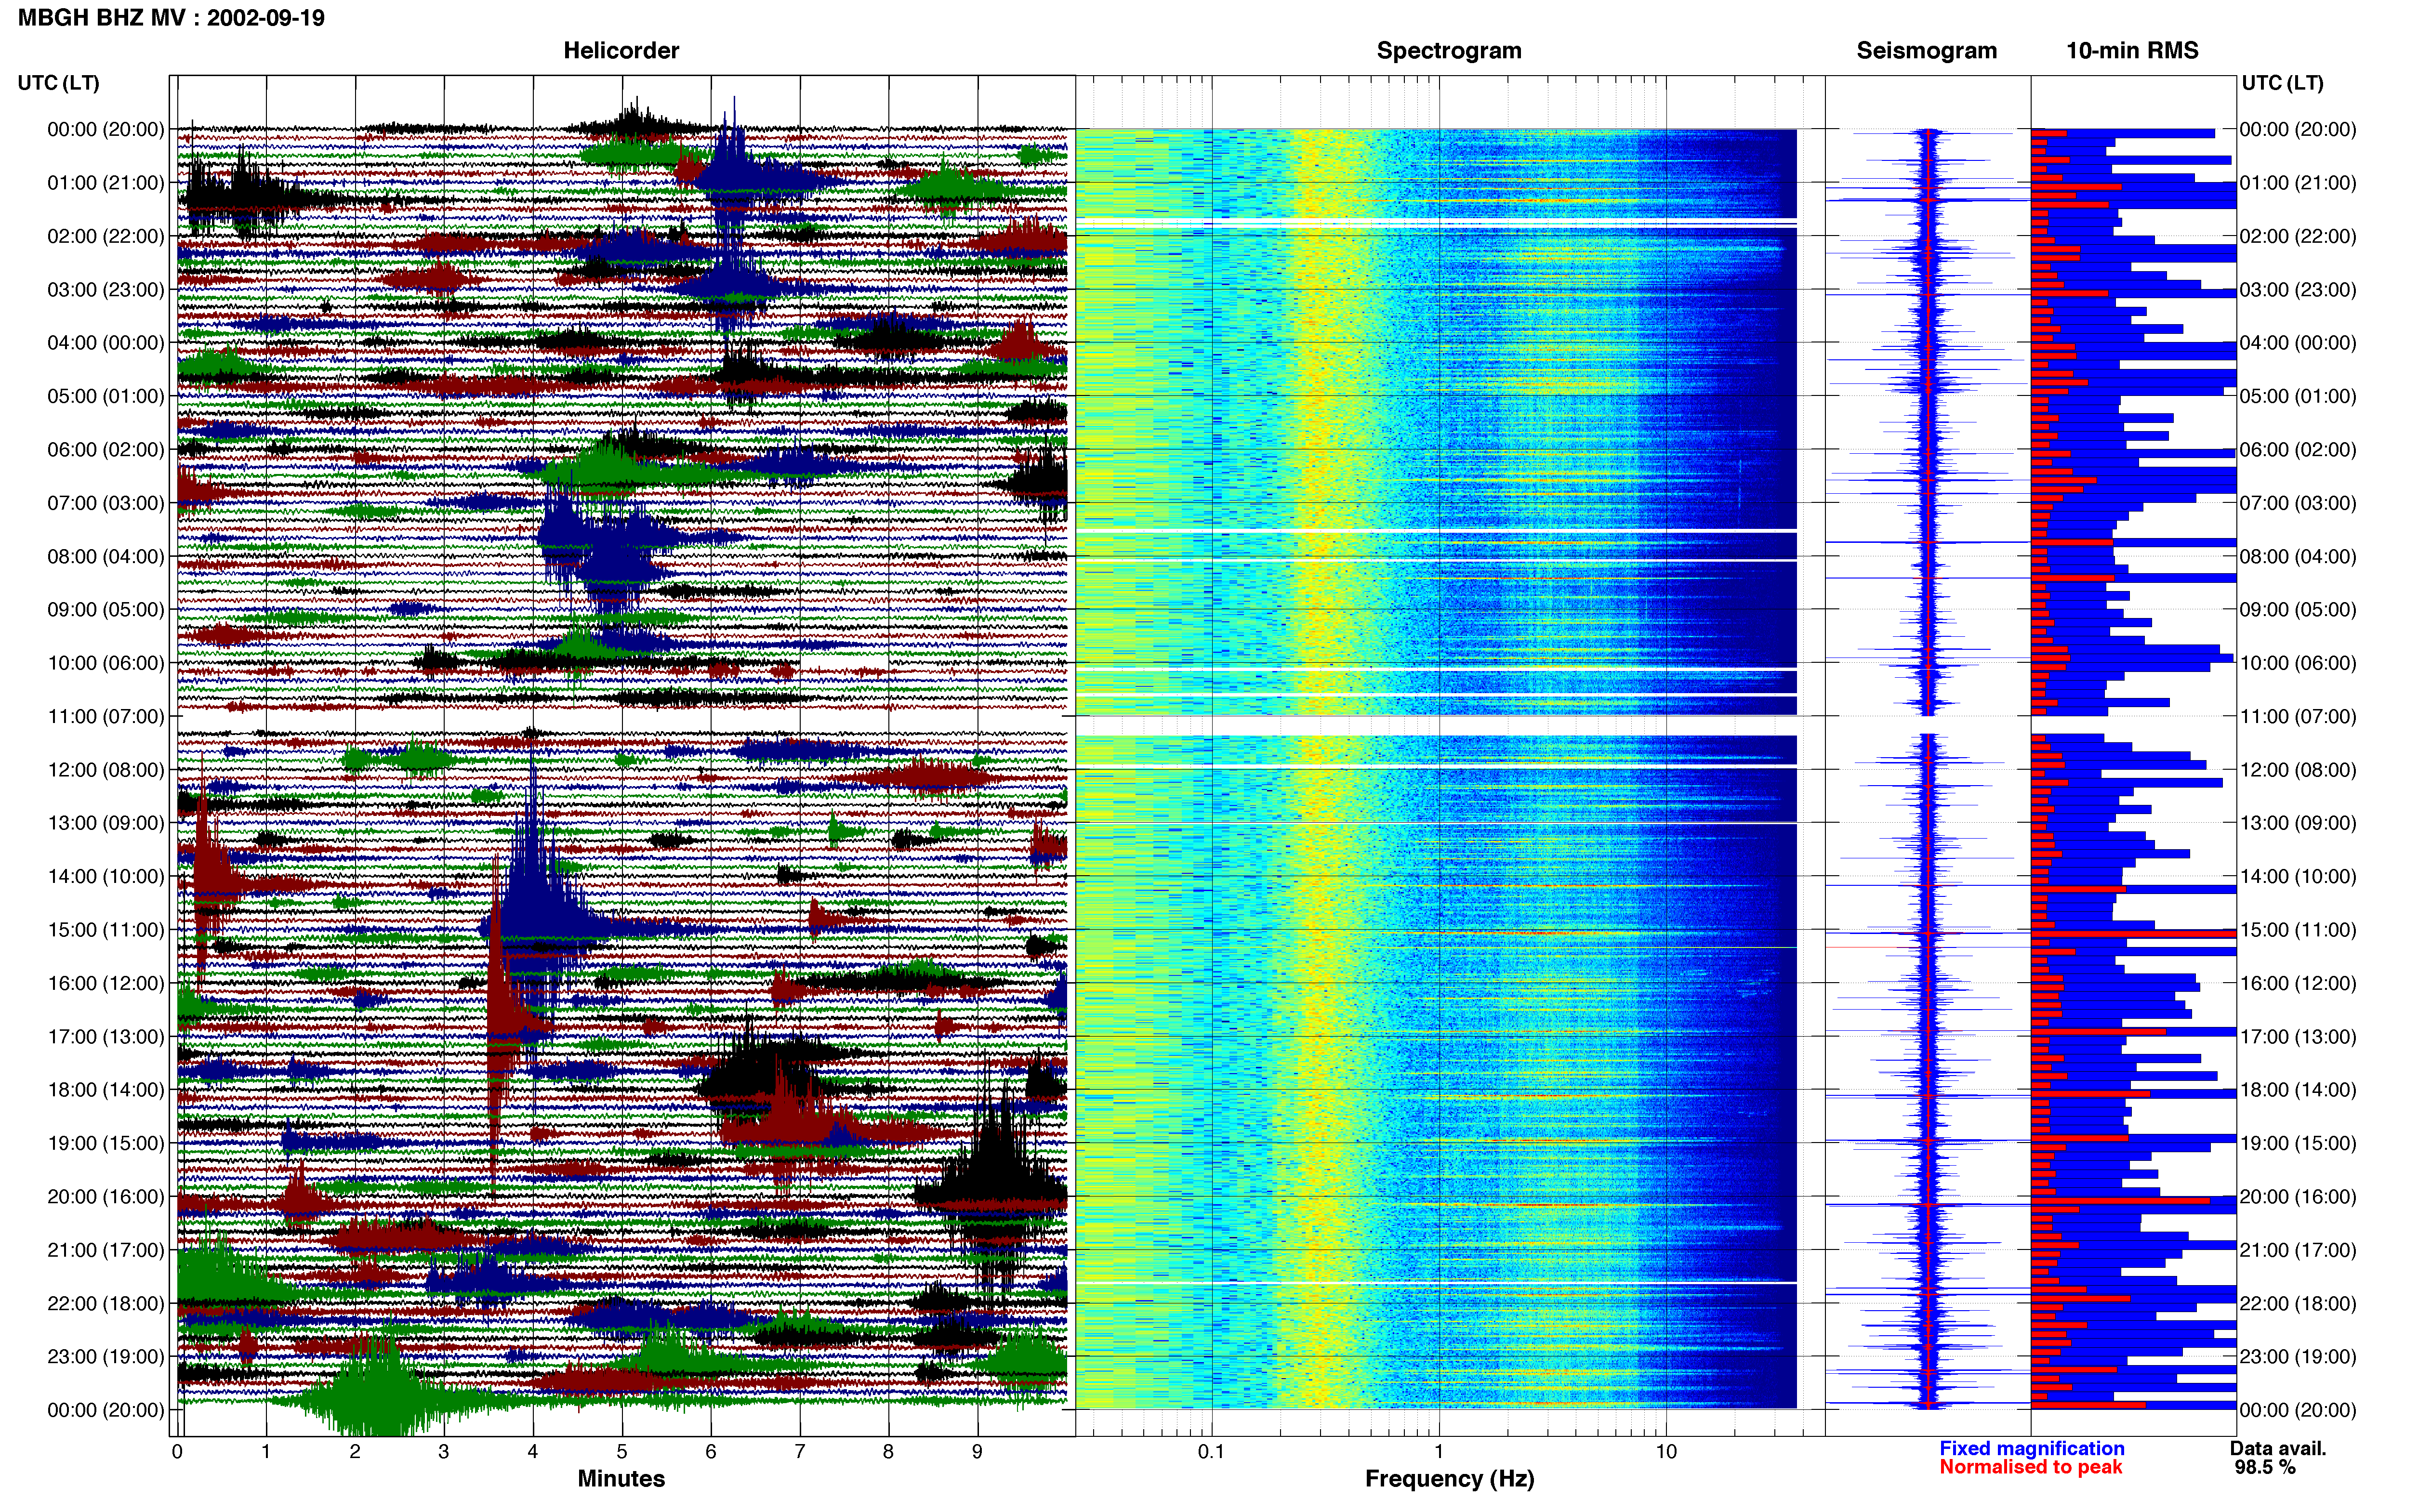Click the 'Helicorder' panel heading
Viewport: 2418px width, 1512px height.
(x=621, y=50)
